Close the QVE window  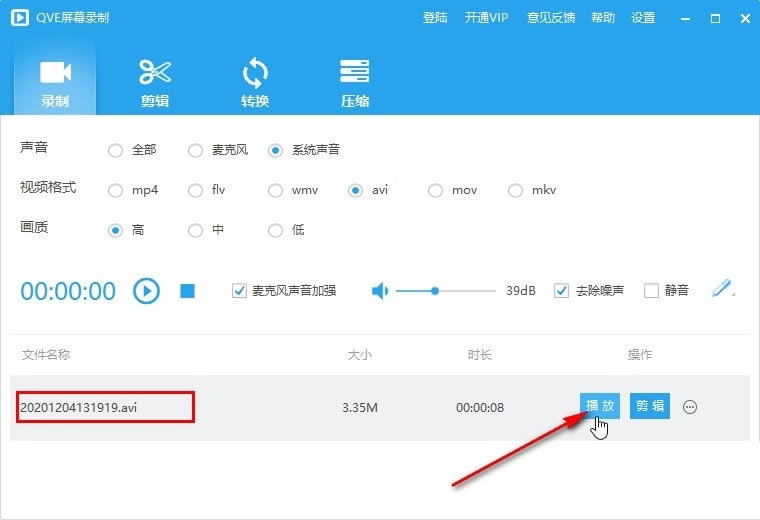[745, 19]
